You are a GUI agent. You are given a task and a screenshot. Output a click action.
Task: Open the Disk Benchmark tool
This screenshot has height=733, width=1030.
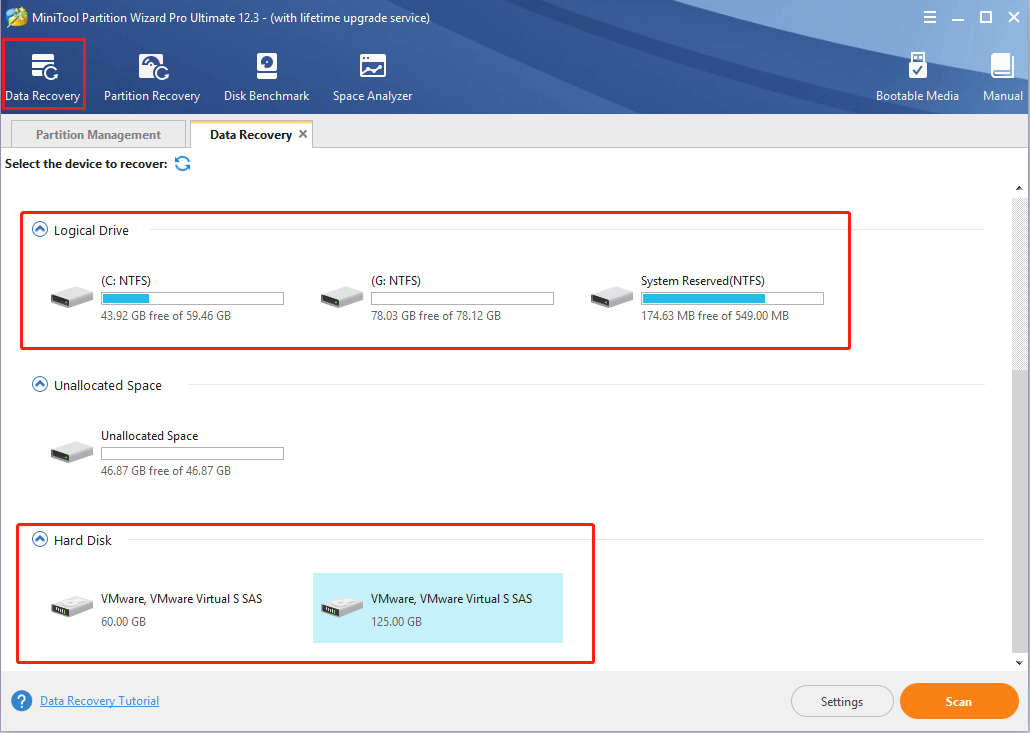point(267,78)
